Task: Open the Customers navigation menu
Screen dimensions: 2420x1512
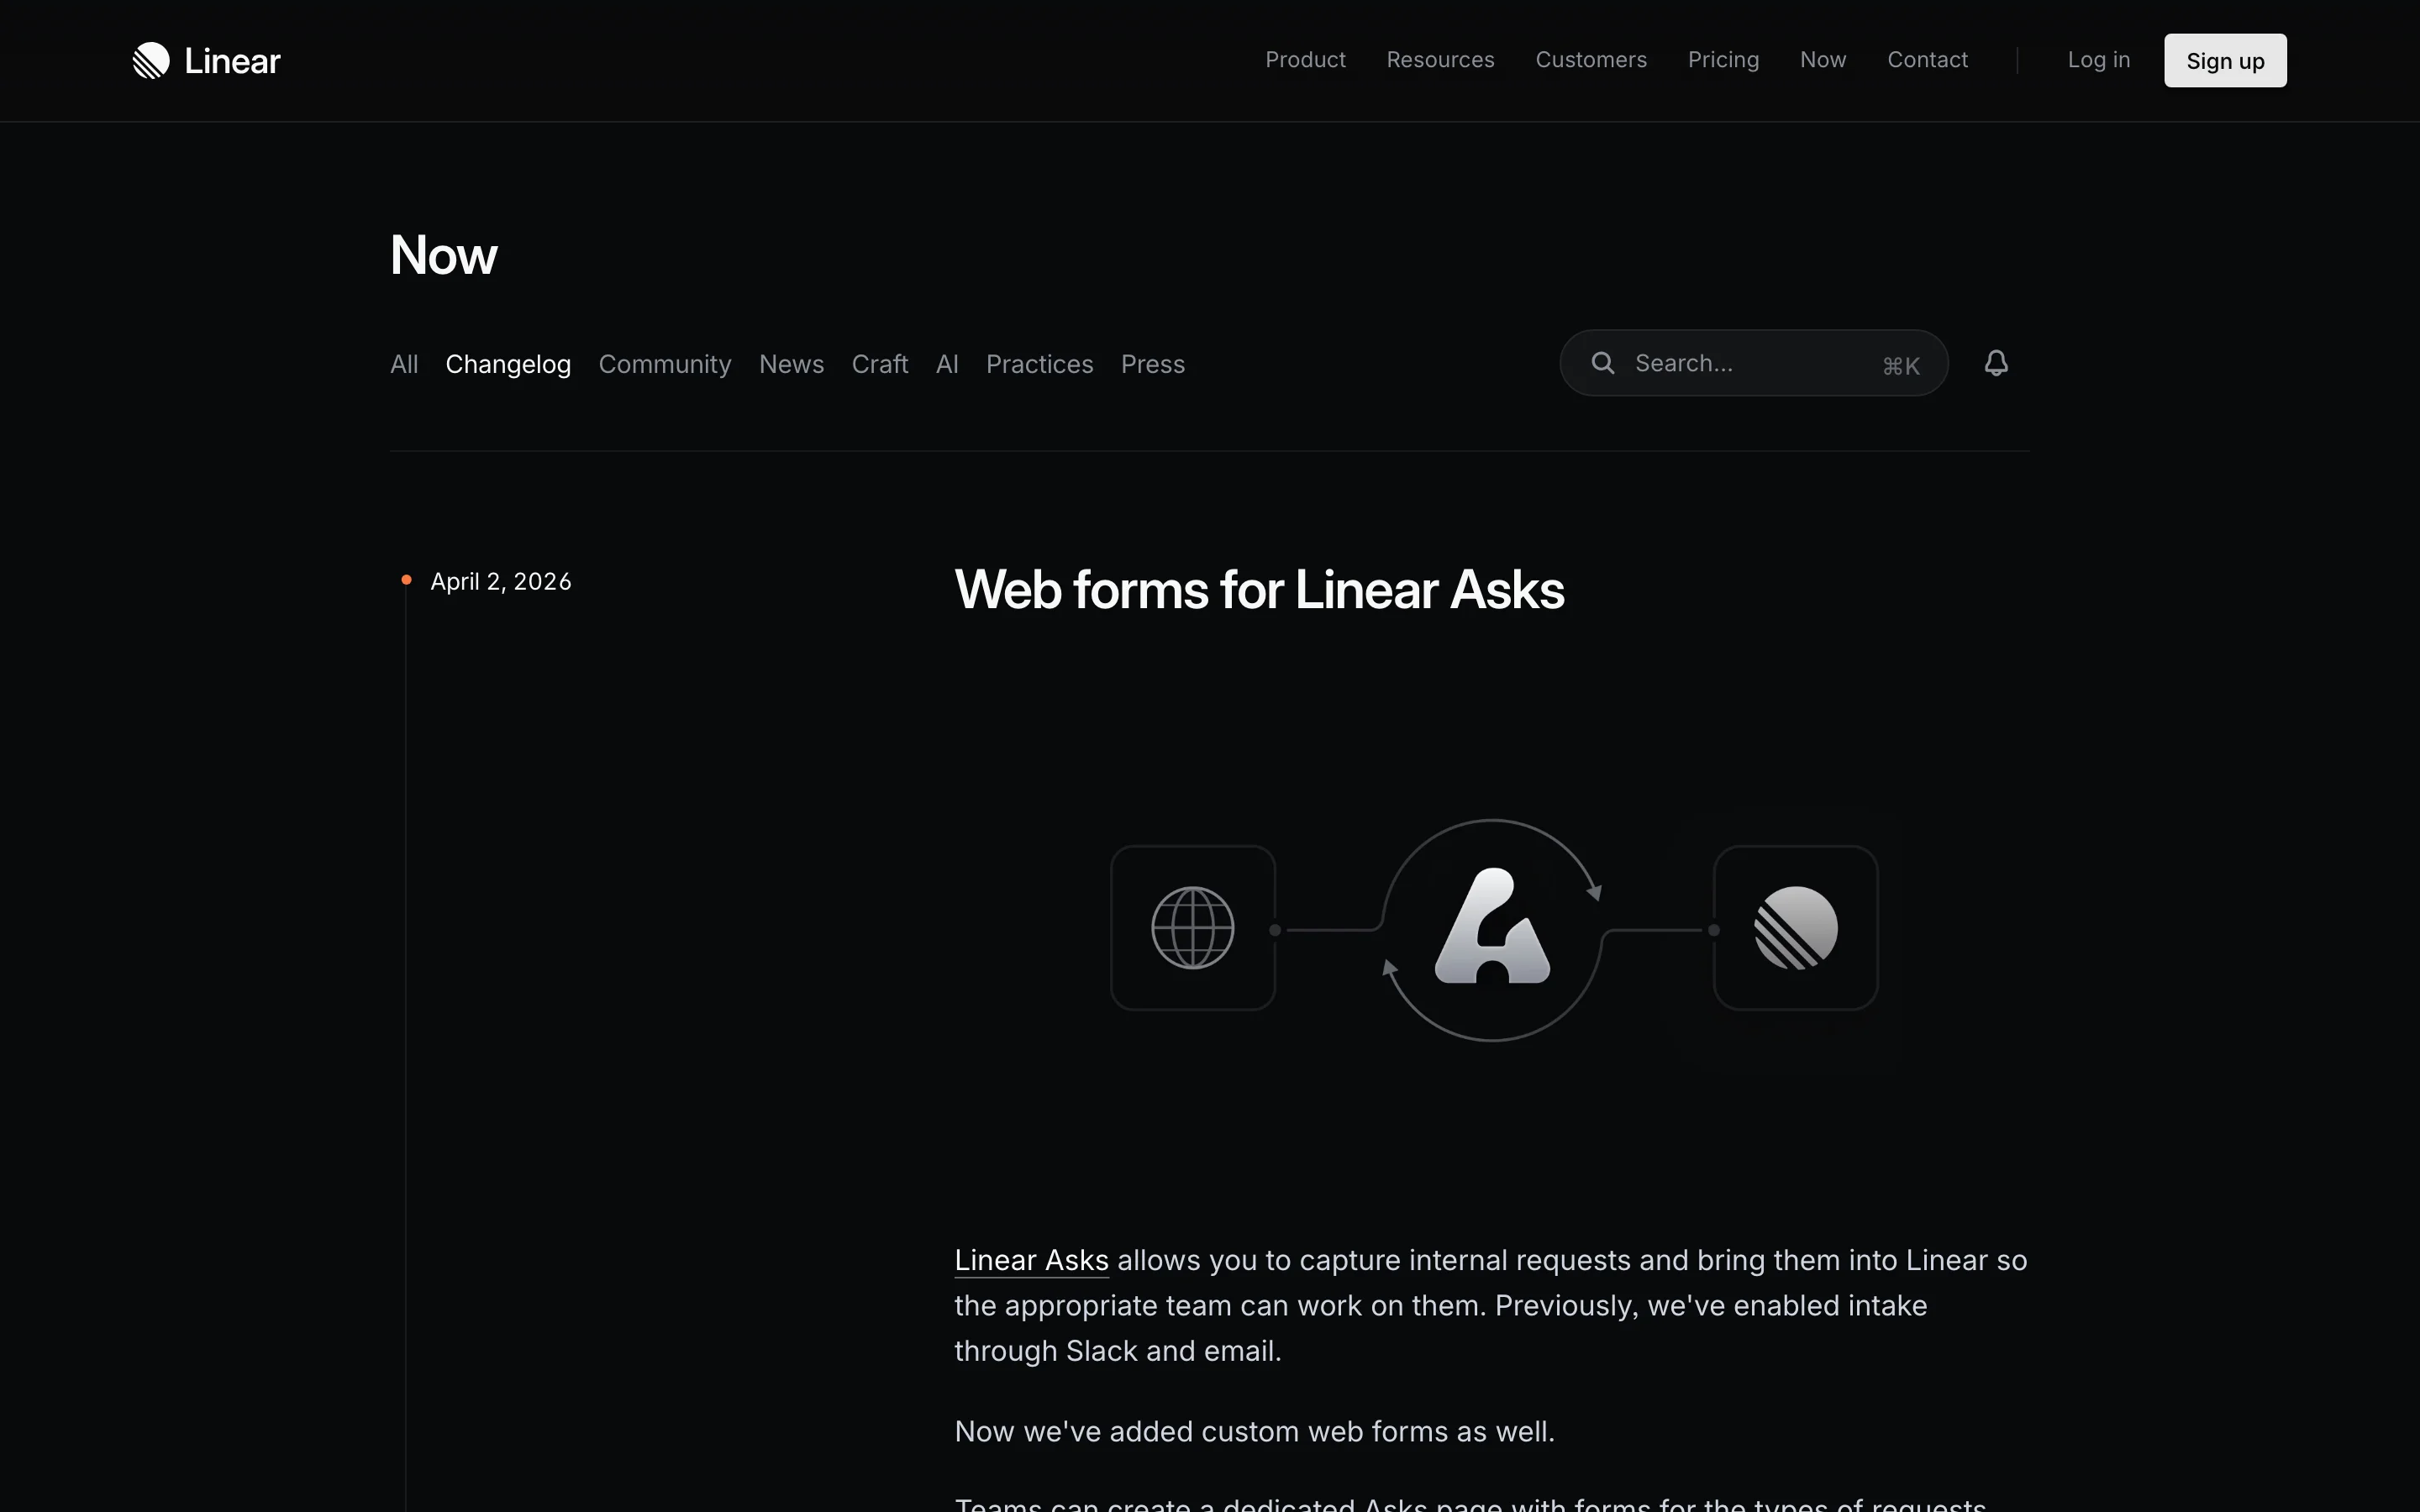Action: 1591,60
